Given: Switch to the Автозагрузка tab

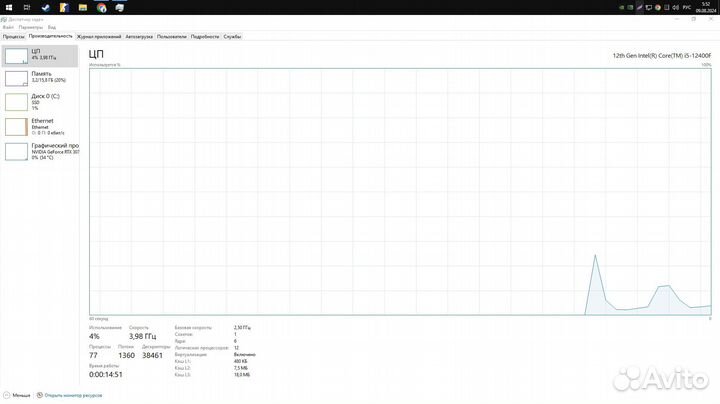Looking at the screenshot, I should (x=139, y=36).
